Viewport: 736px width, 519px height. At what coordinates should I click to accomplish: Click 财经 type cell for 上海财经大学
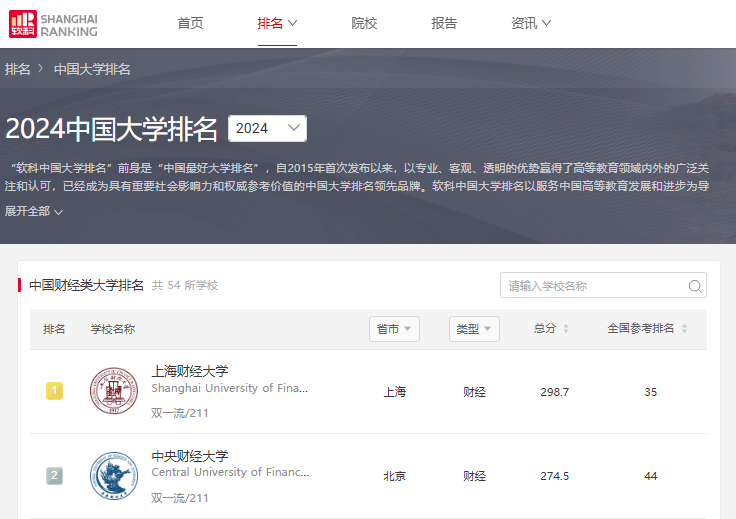(474, 392)
